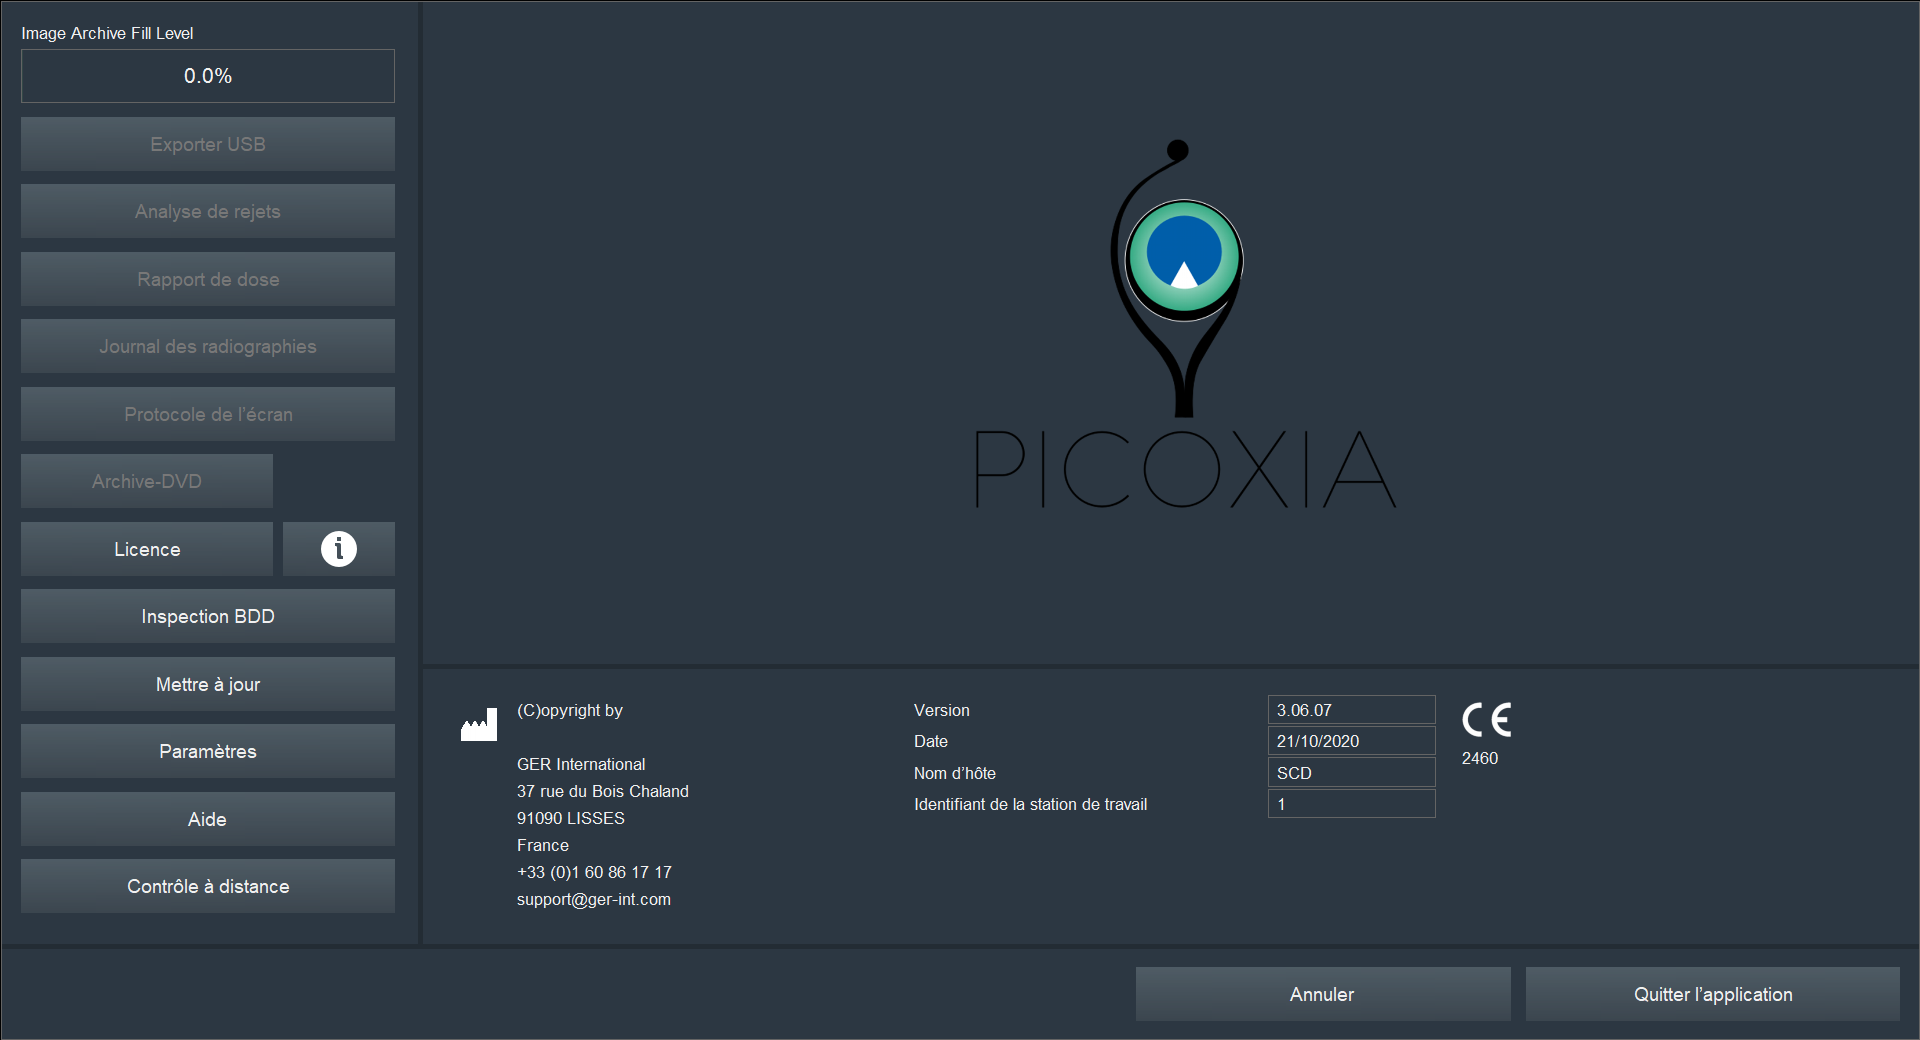Viewport: 1920px width, 1040px height.
Task: Launch Inspection BDD
Action: pos(208,616)
